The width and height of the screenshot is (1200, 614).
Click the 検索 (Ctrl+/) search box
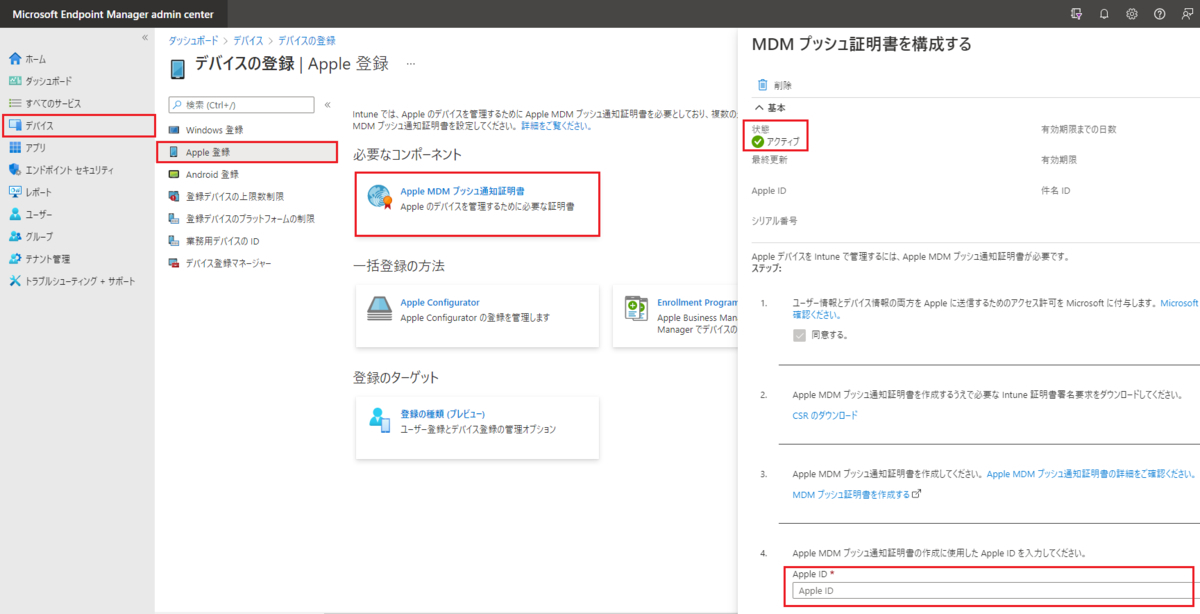click(241, 104)
